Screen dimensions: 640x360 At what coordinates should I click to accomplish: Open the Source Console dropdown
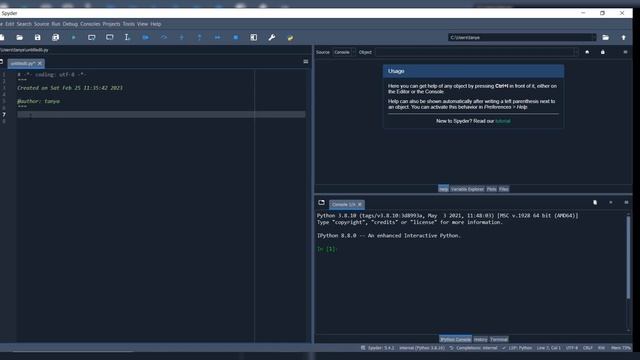click(x=344, y=52)
